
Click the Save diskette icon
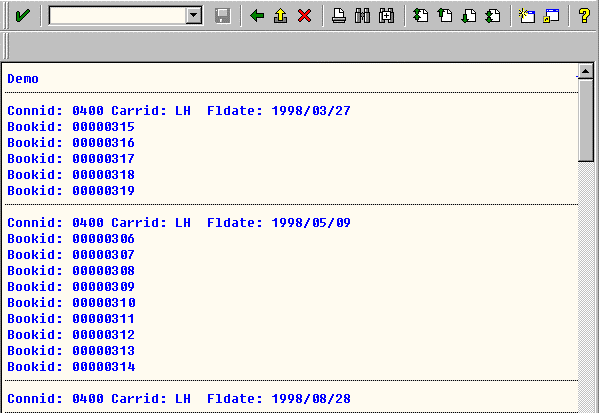point(223,16)
